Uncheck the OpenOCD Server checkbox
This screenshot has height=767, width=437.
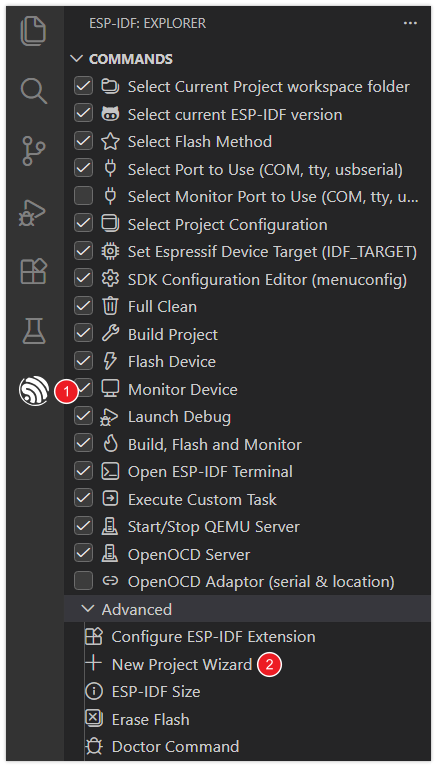click(x=83, y=554)
